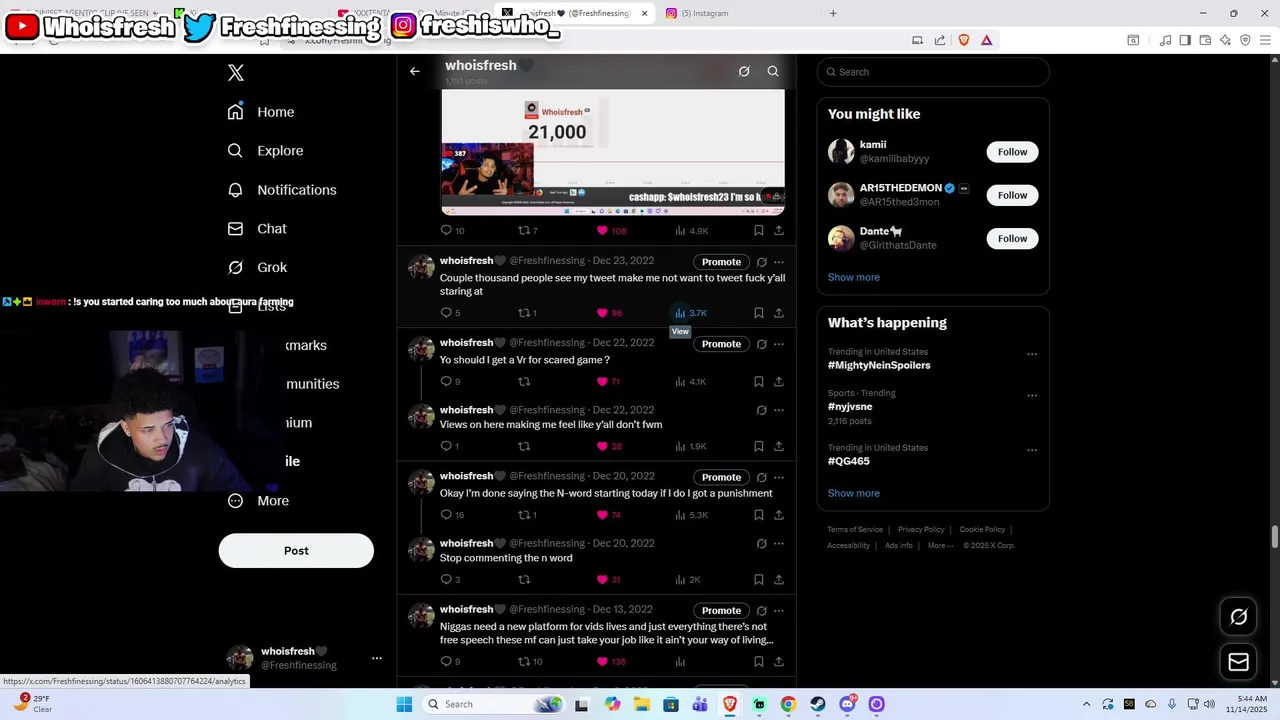Repost the Vr for scared game tweet
Image resolution: width=1280 pixels, height=720 pixels.
(524, 382)
